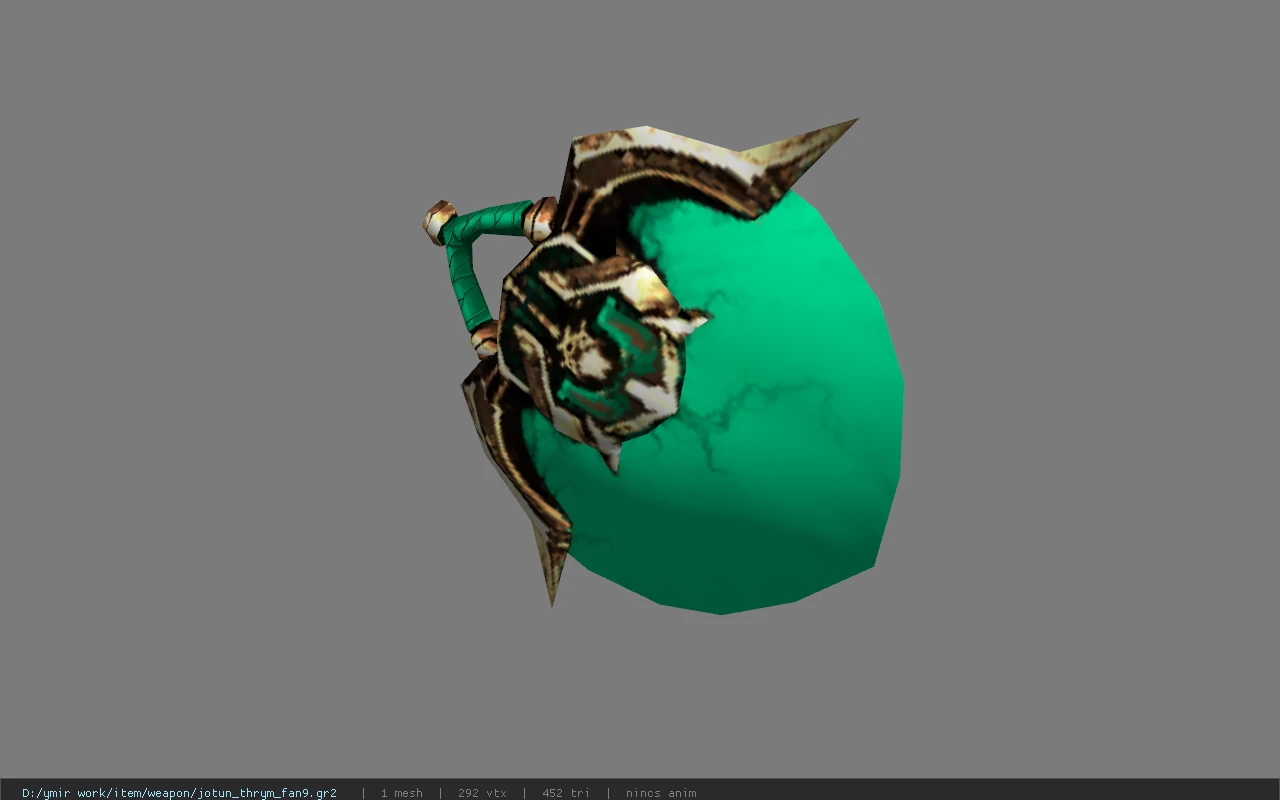Click the "292 vtx" vertex count
Image resolution: width=1280 pixels, height=800 pixels.
tap(482, 793)
